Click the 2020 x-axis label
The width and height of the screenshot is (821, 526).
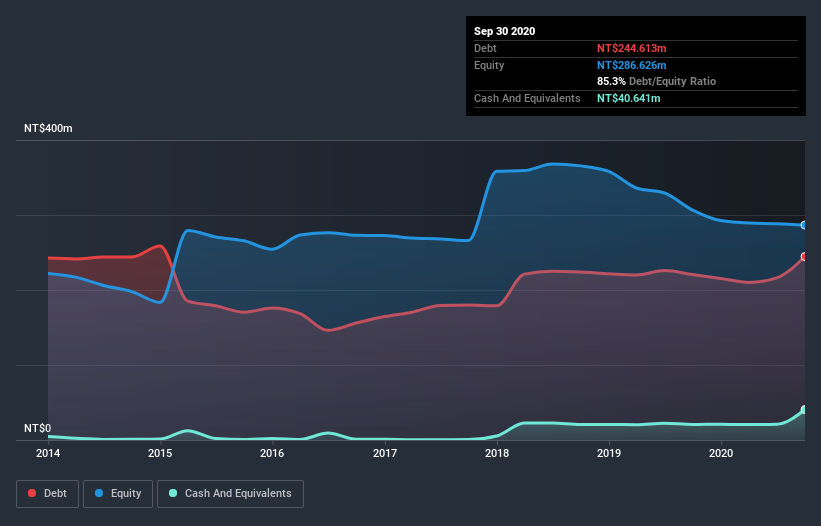721,453
